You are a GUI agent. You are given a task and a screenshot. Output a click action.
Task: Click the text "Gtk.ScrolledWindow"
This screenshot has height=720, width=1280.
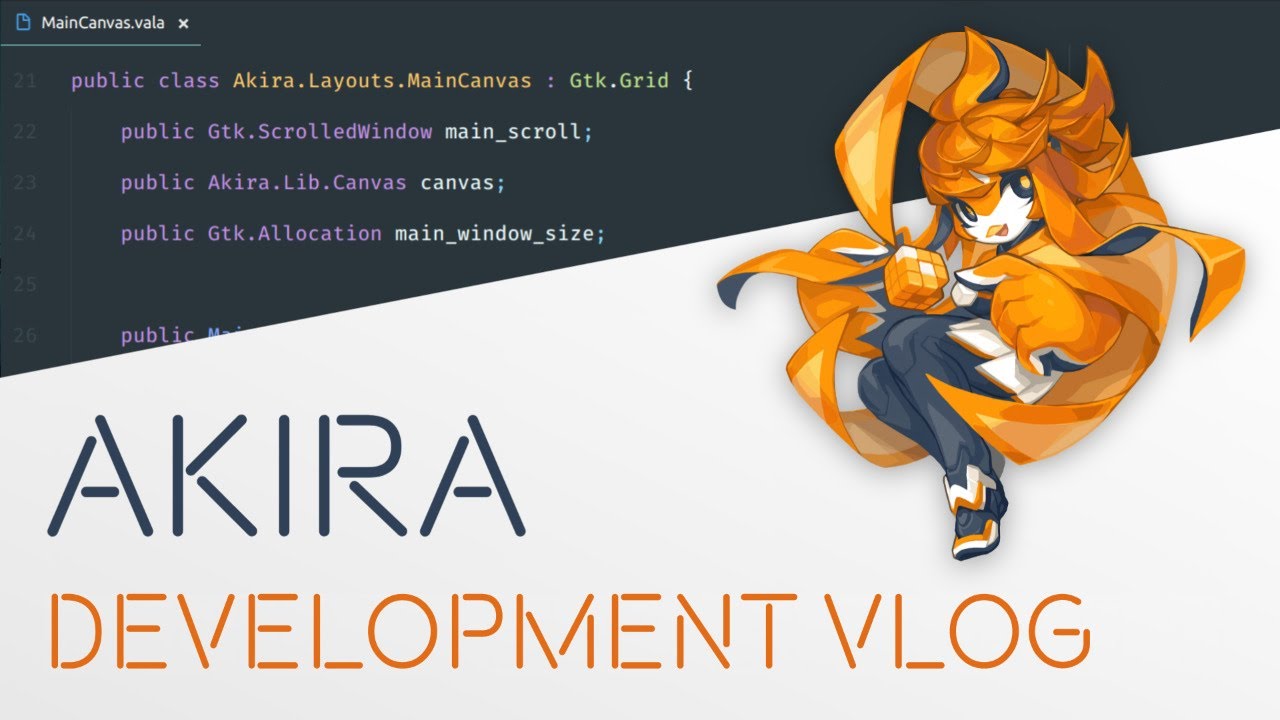[x=320, y=132]
